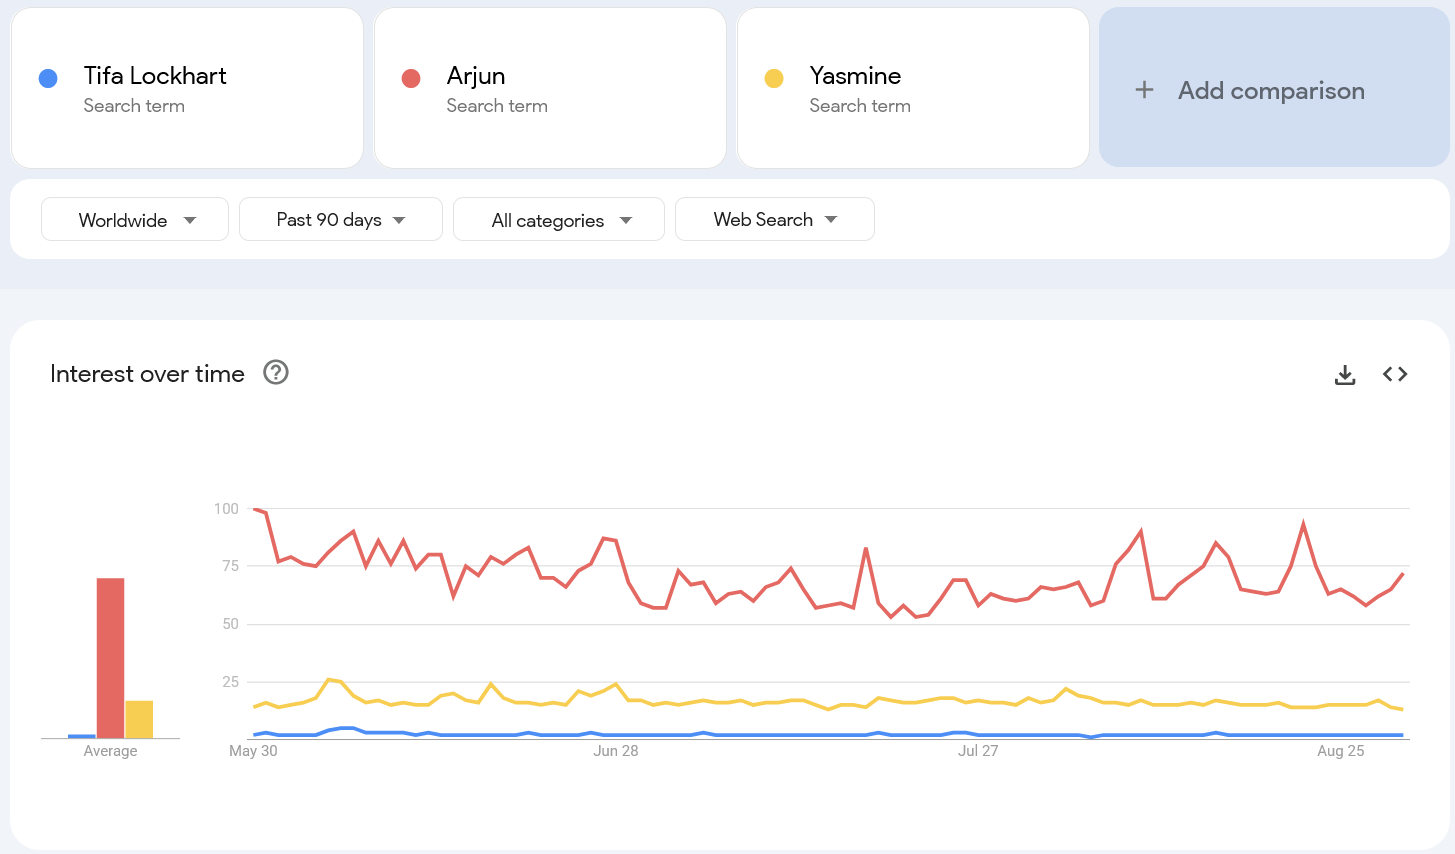Select the blue dot next to Tifa Lockhart

point(48,79)
